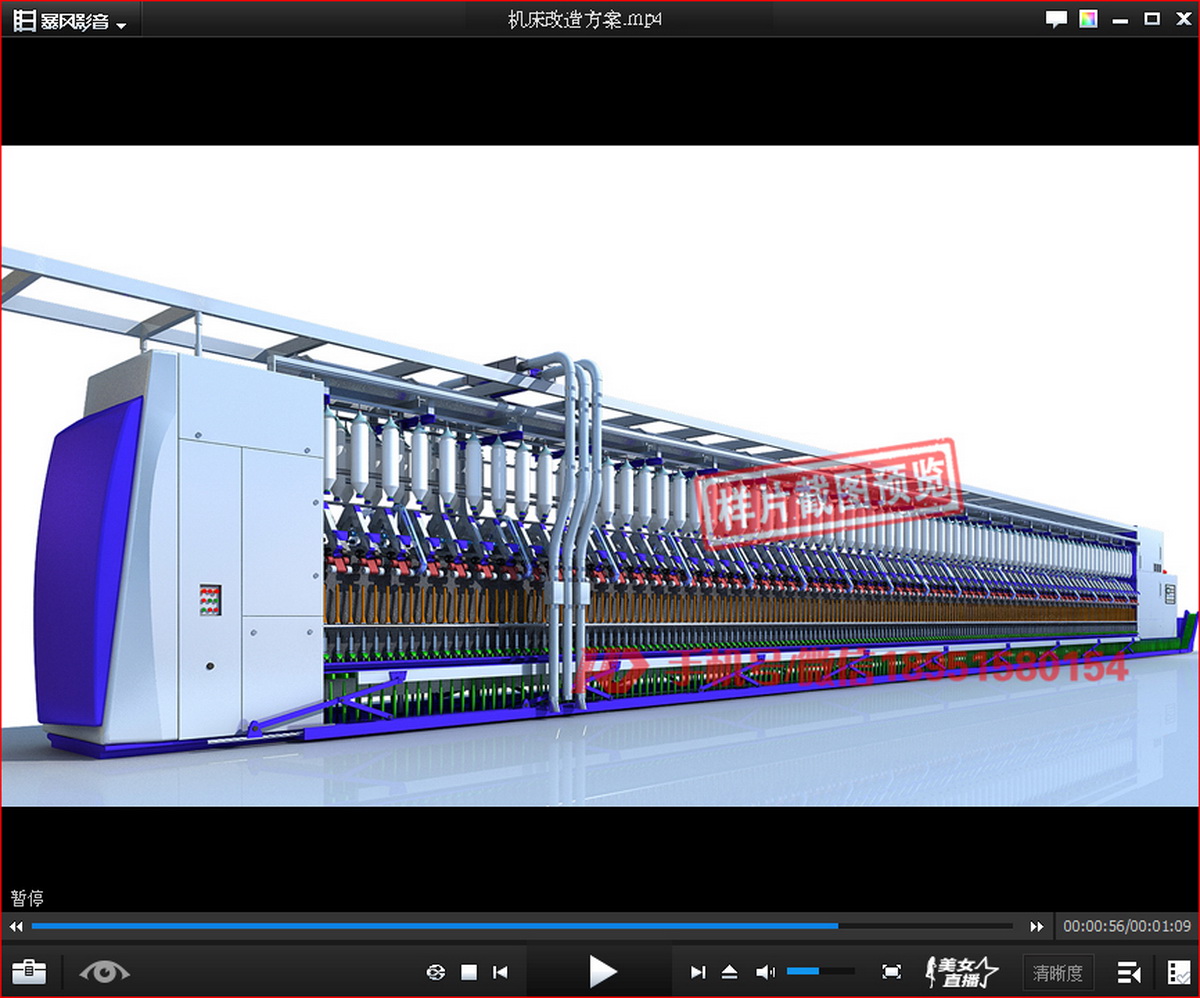This screenshot has width=1200, height=998.
Task: Click the eject/open file icon
Action: tap(729, 971)
